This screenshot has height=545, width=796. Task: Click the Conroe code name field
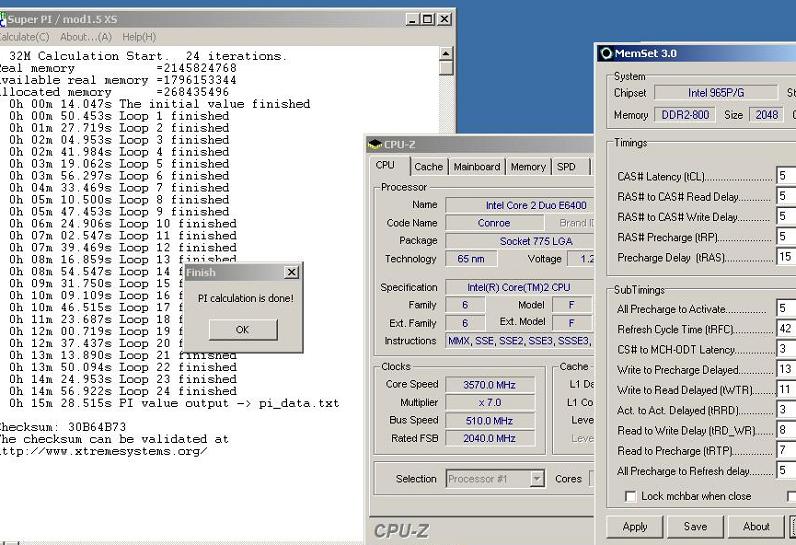[x=493, y=223]
